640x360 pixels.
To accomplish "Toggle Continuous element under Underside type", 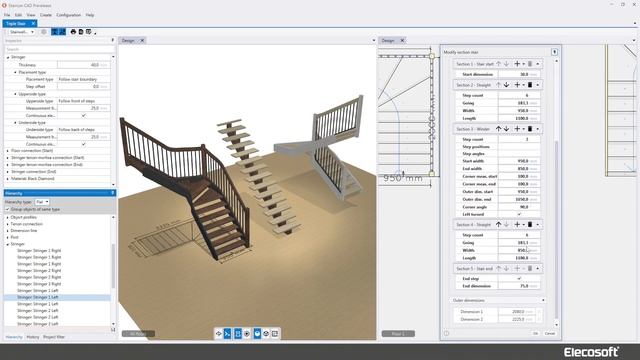I will [84, 144].
